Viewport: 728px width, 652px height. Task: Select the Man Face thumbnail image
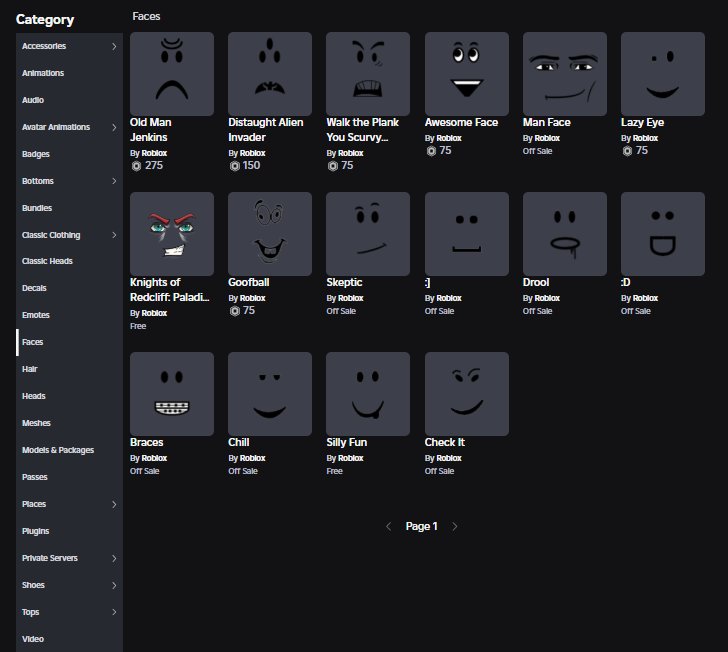pyautogui.click(x=565, y=74)
